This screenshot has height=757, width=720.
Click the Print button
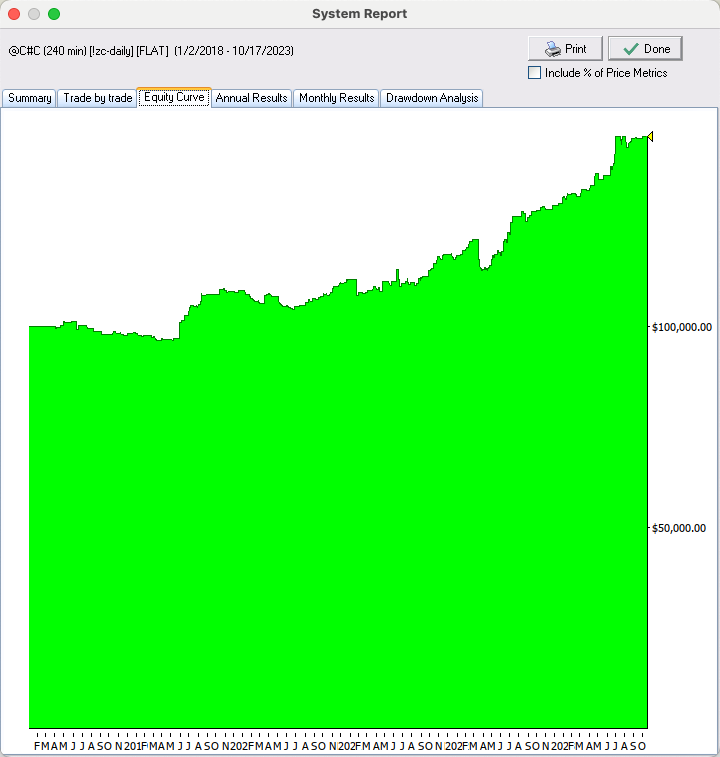click(x=565, y=49)
